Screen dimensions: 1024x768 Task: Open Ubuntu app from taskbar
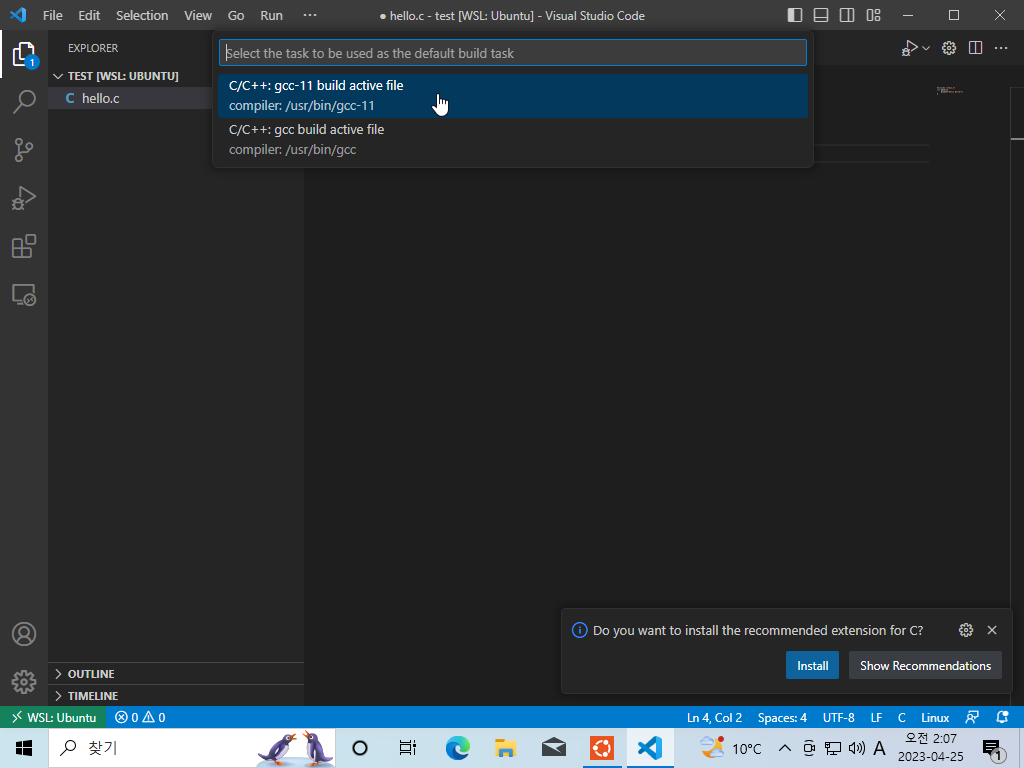pyautogui.click(x=602, y=748)
